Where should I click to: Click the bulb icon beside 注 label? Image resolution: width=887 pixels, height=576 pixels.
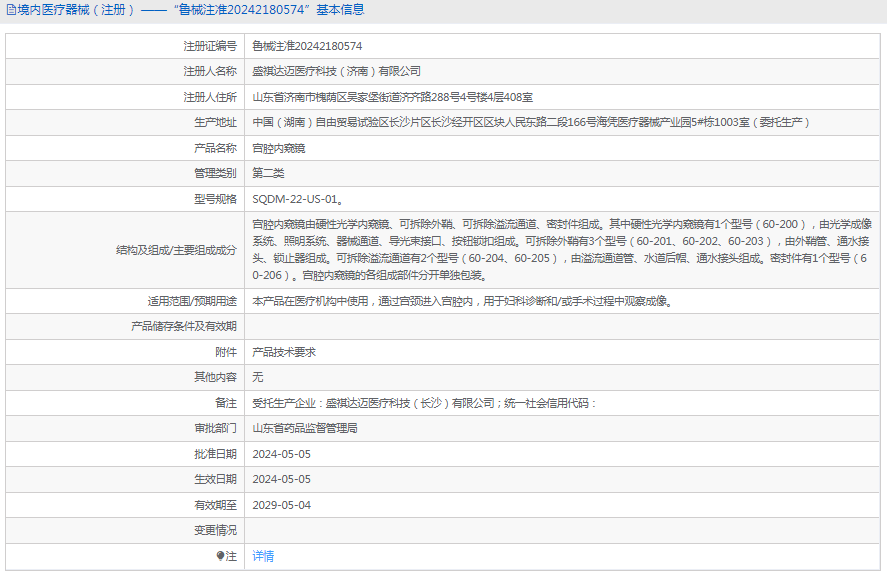(x=220, y=556)
